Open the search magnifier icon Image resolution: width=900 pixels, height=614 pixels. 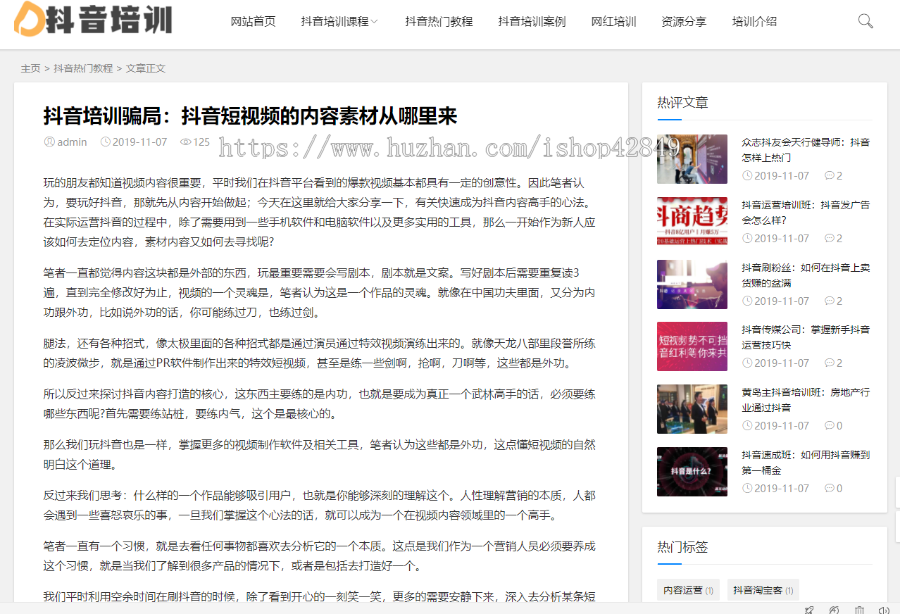(865, 21)
